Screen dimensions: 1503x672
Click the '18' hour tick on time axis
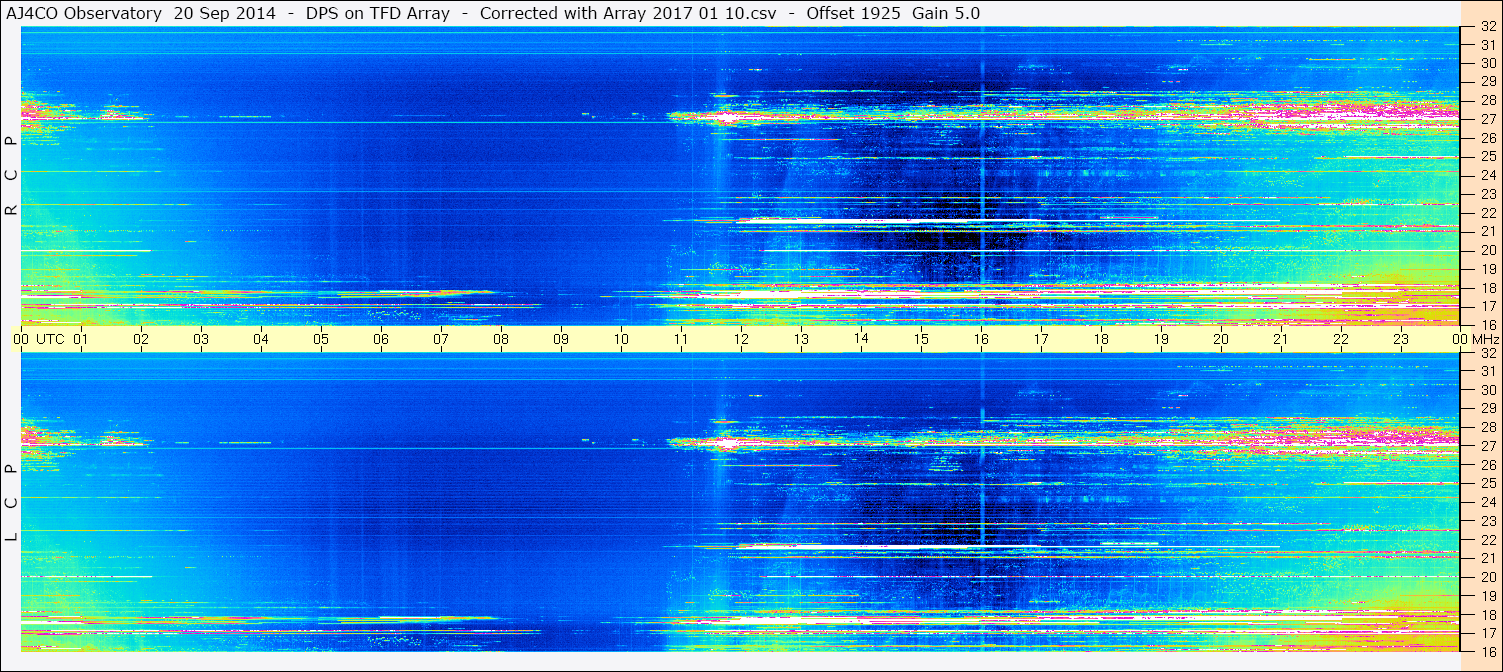click(x=1101, y=340)
